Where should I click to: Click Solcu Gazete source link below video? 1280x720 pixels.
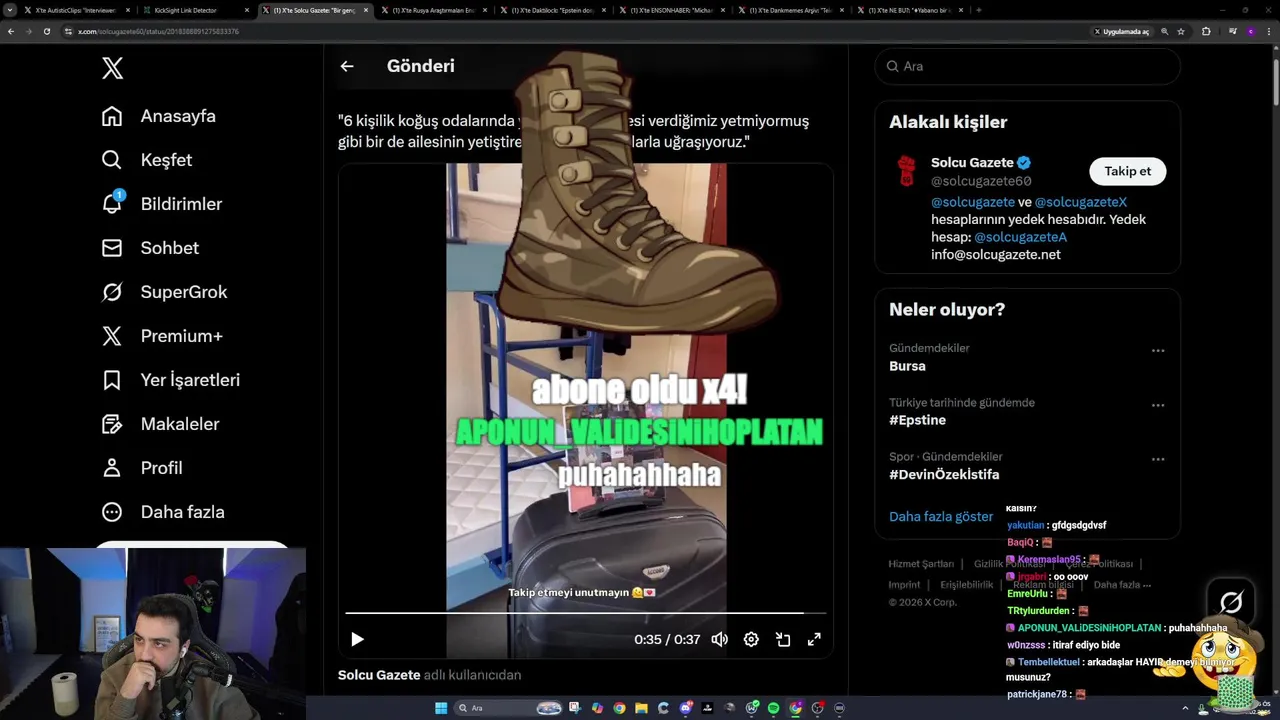379,675
